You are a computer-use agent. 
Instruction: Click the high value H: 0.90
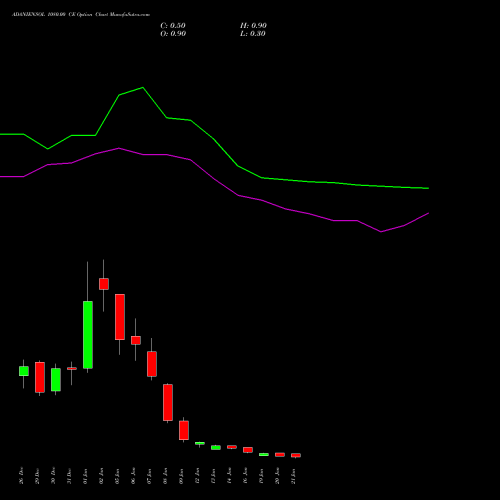253,26
